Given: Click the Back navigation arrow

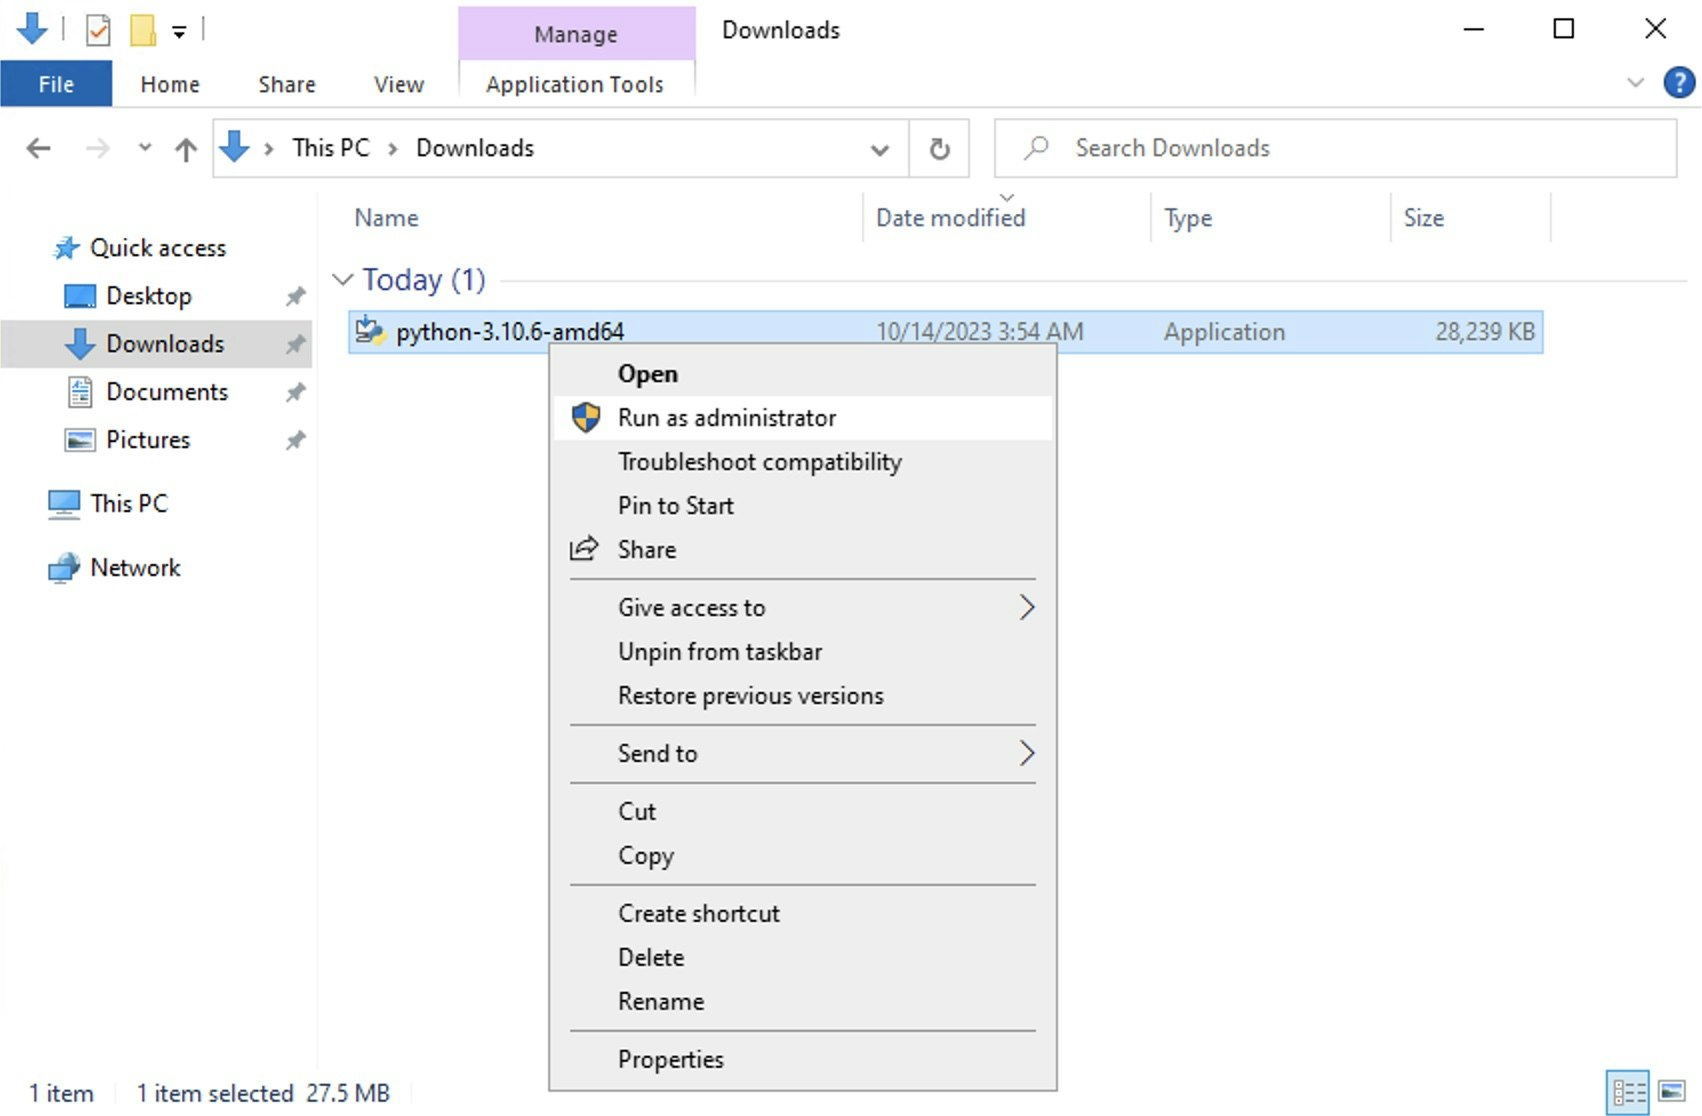Looking at the screenshot, I should coord(38,149).
